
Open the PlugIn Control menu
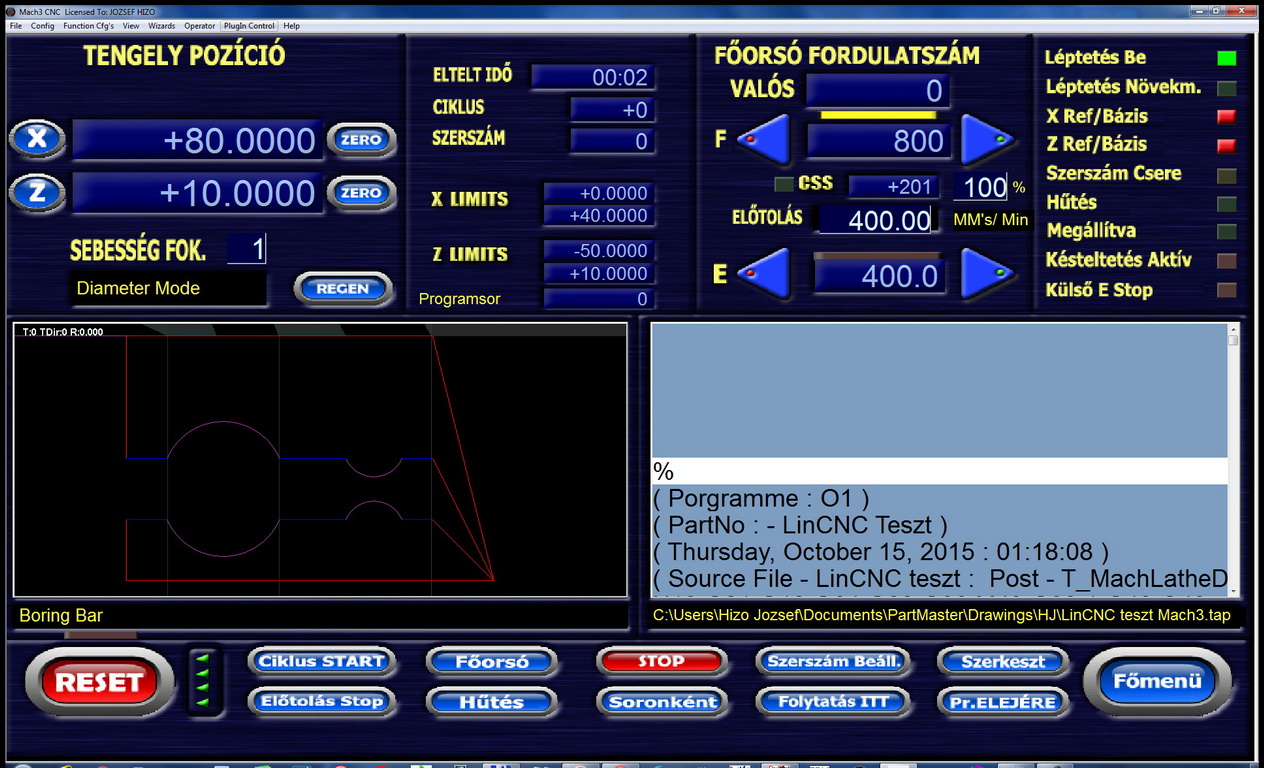(x=249, y=26)
